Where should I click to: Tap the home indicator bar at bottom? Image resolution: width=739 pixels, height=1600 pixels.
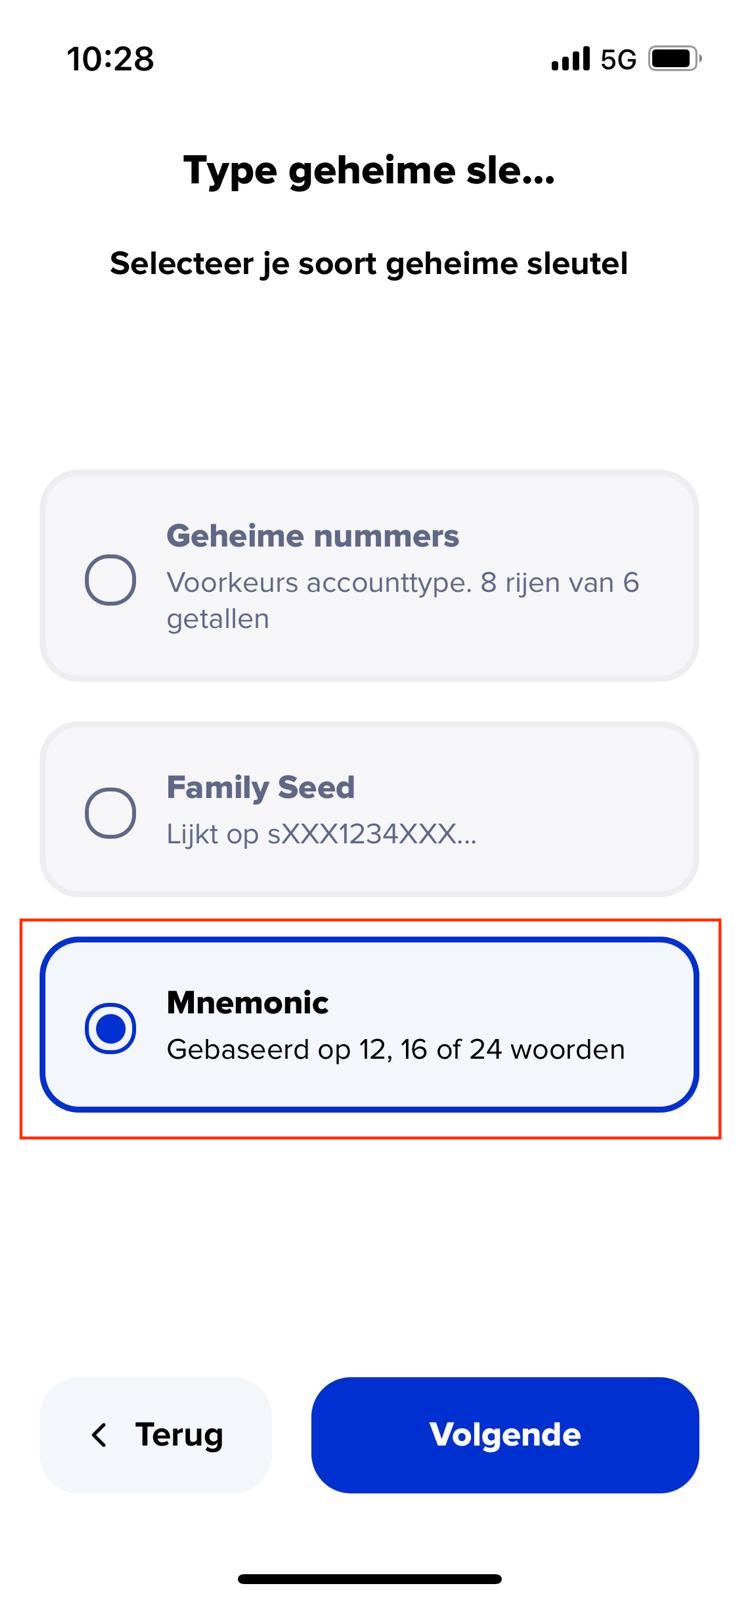pos(369,1579)
